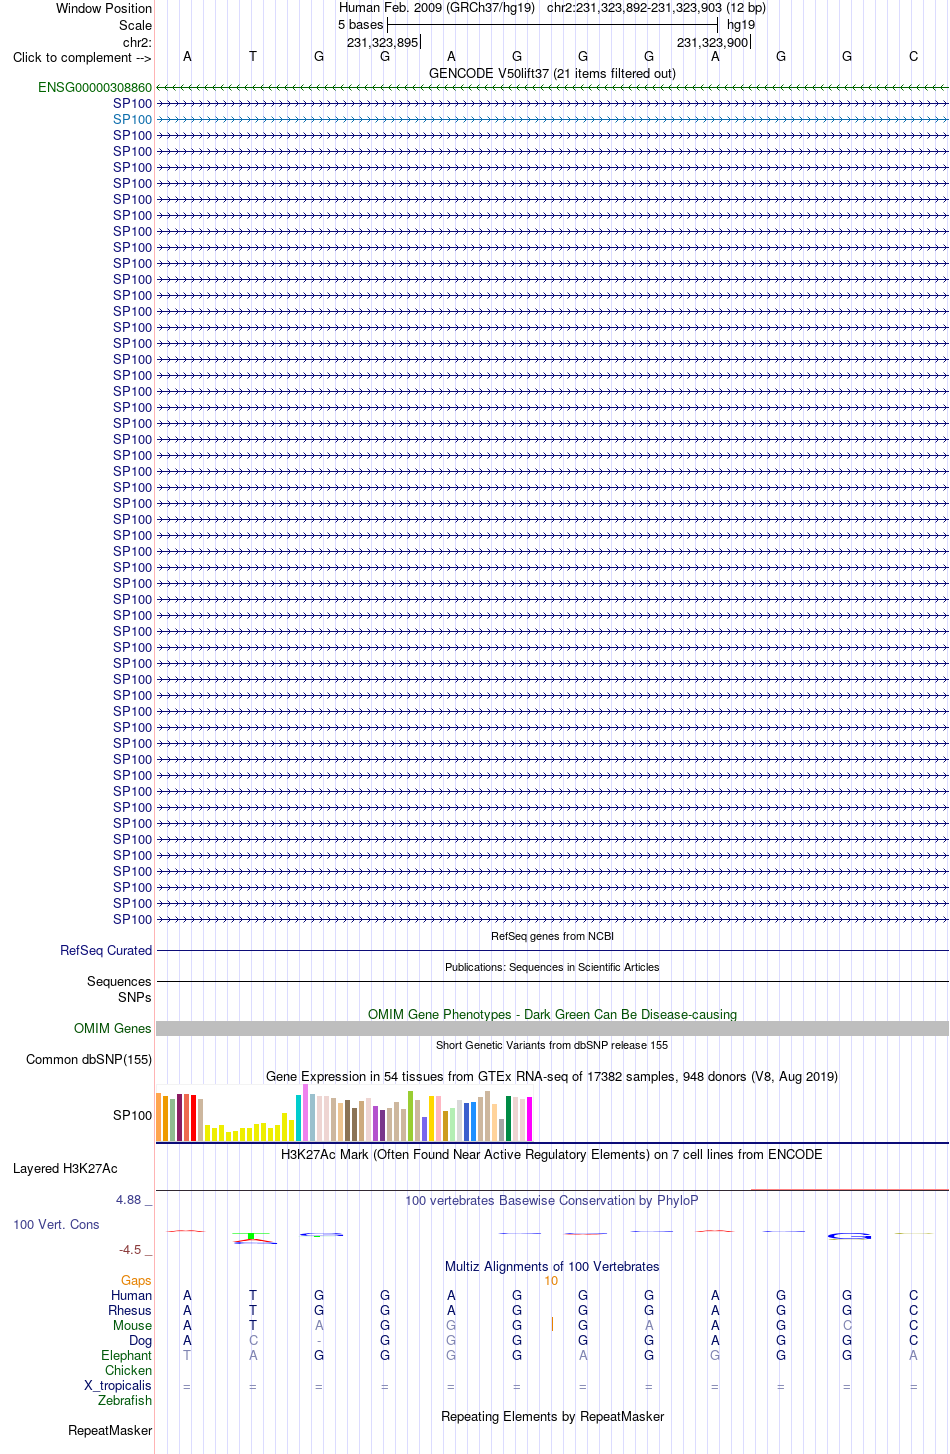The image size is (950, 1454).
Task: Click 'Short Genetic Variants from dbSNP release 155'
Action: pos(552,1046)
